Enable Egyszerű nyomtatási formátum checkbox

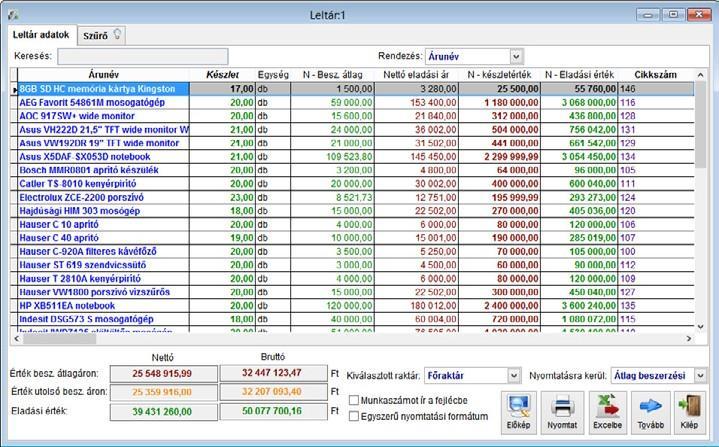coord(354,416)
